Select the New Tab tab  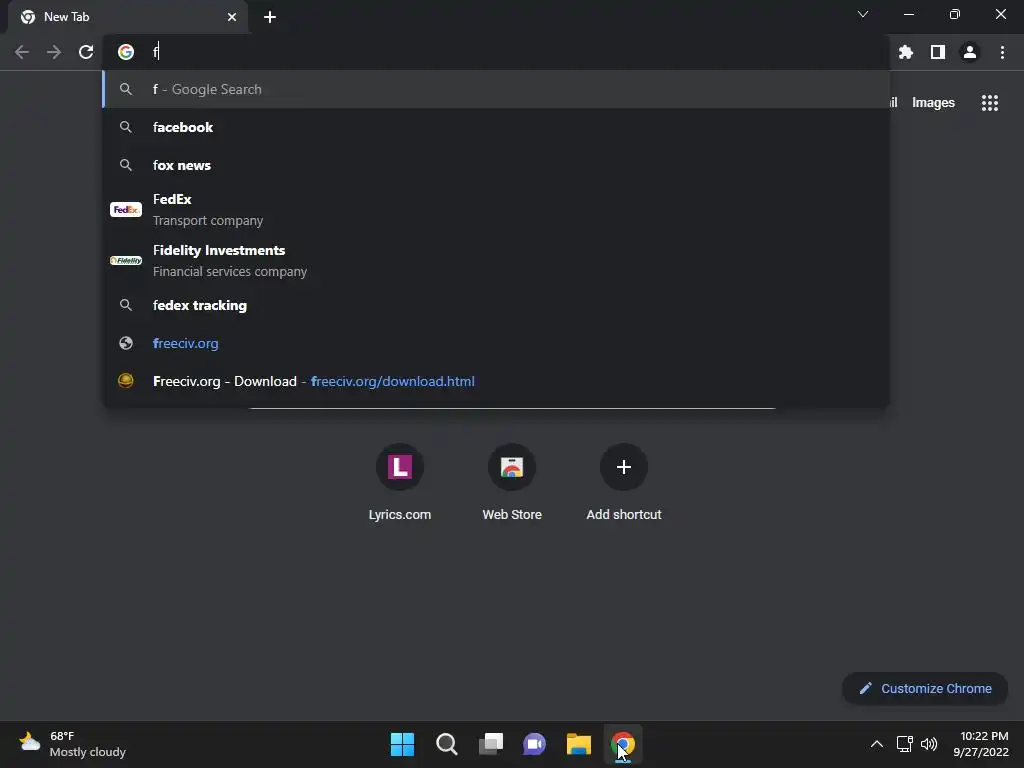pos(128,17)
